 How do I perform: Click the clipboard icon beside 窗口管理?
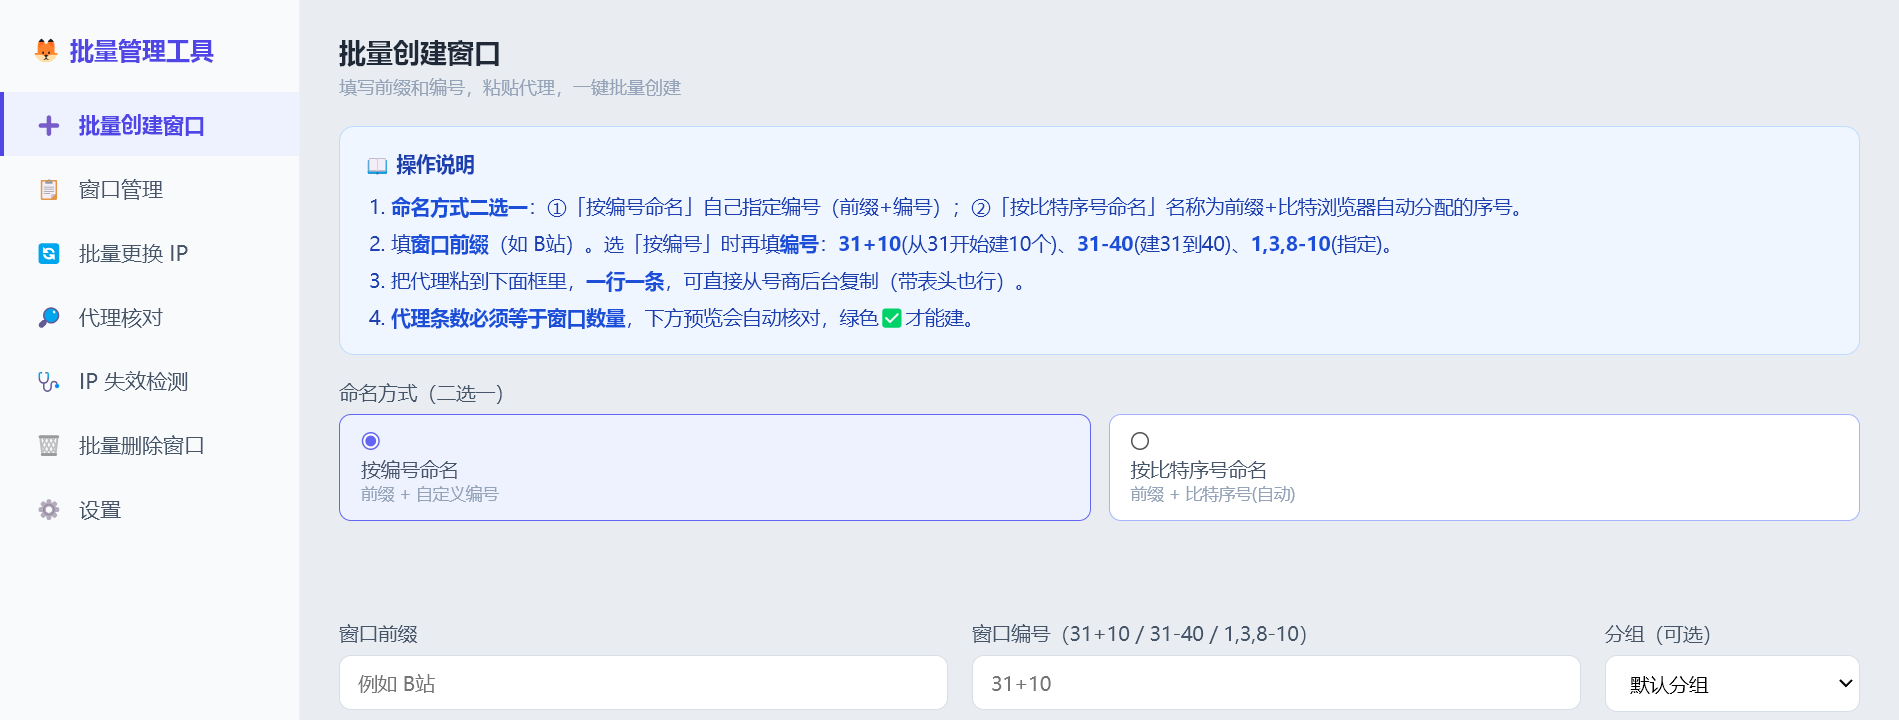pos(48,190)
